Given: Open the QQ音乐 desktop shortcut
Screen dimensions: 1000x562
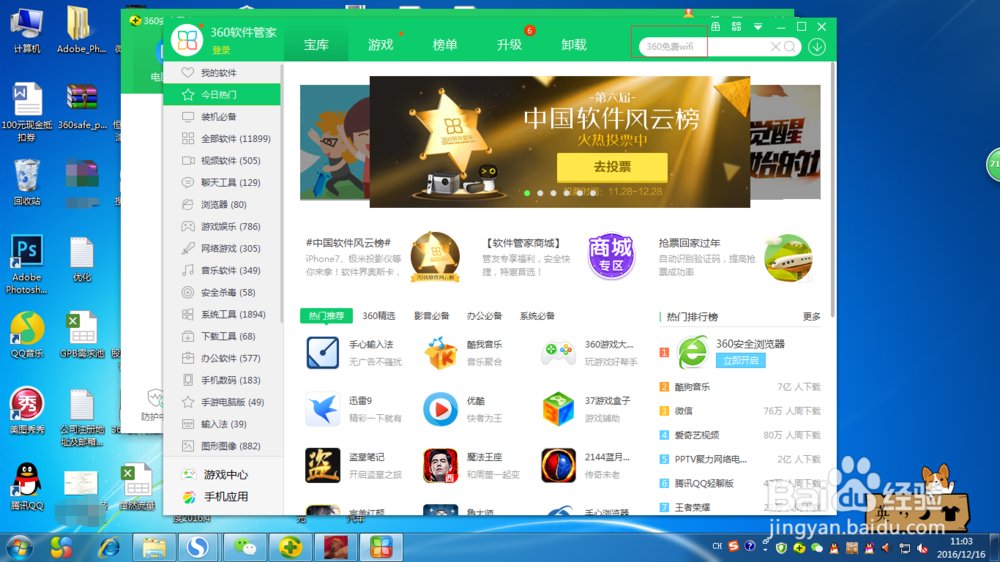Looking at the screenshot, I should [27, 335].
